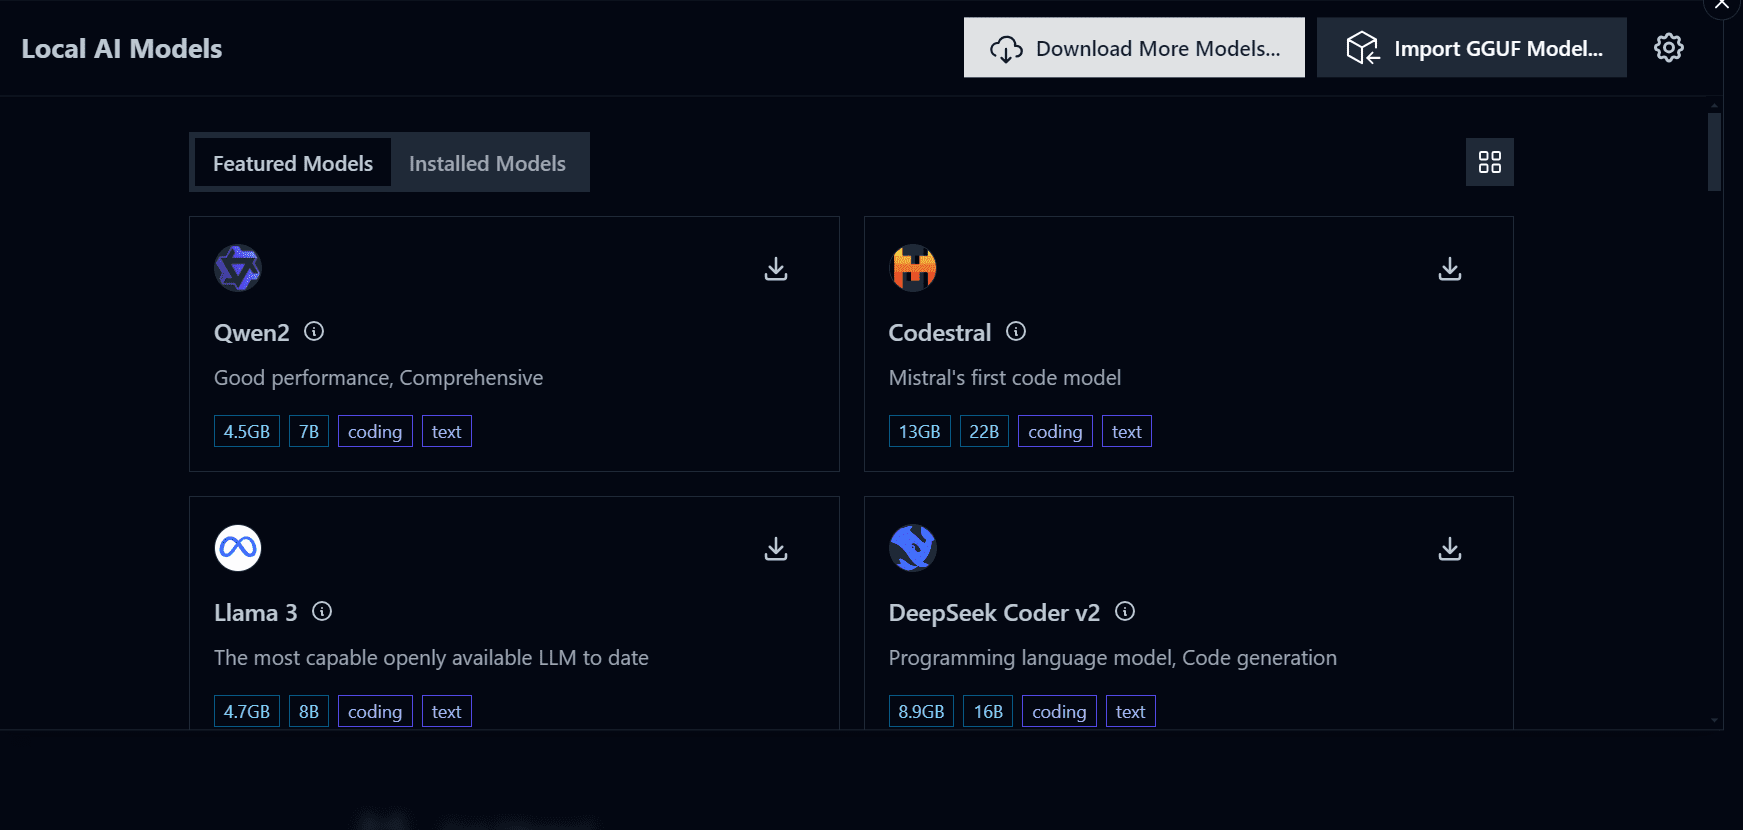
Task: Download the DeepSeek Coder v2 model
Action: click(1450, 549)
